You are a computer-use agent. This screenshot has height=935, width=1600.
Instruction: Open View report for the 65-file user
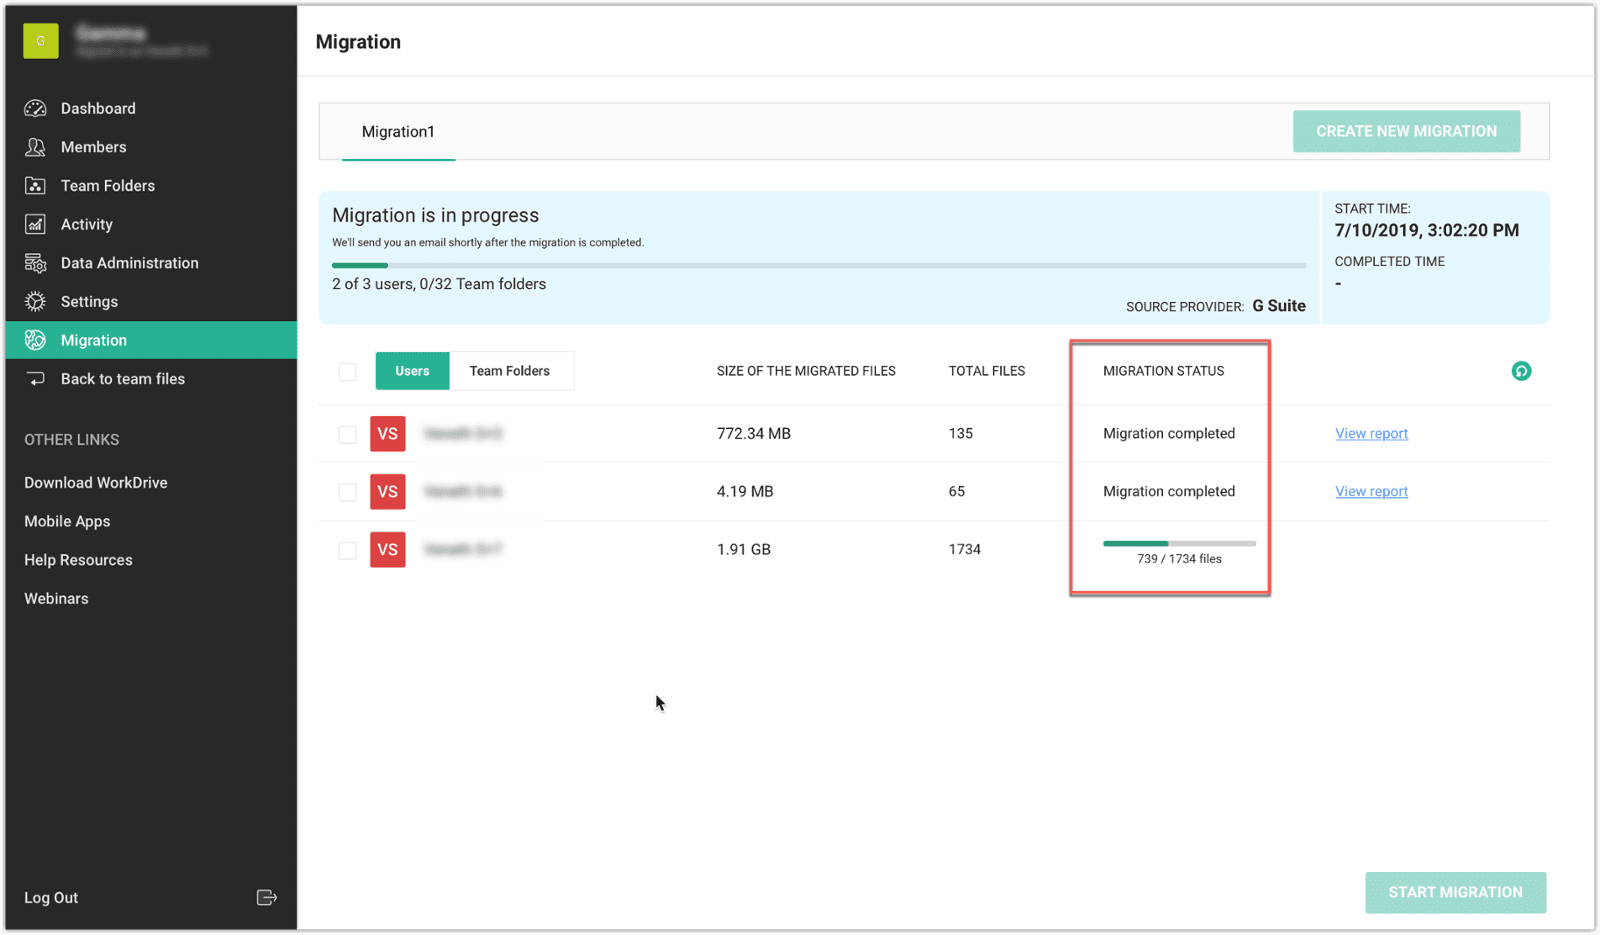pos(1371,491)
